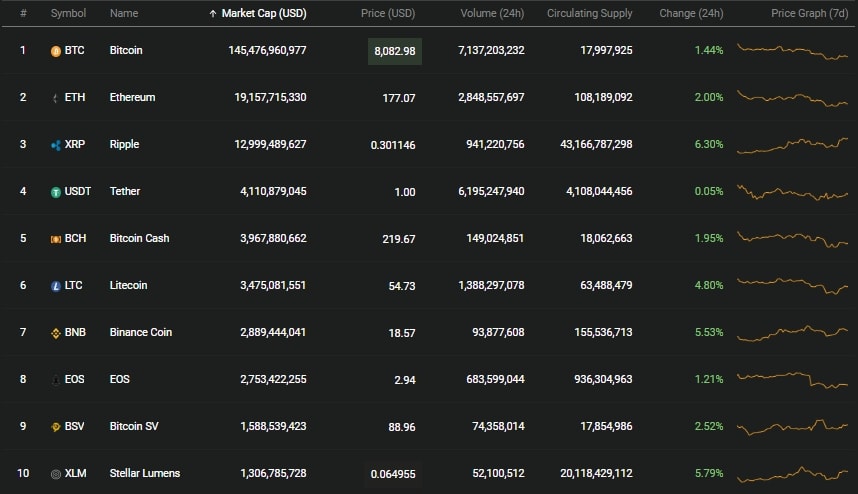Click the Bitcoin BTC coin icon

pos(56,51)
